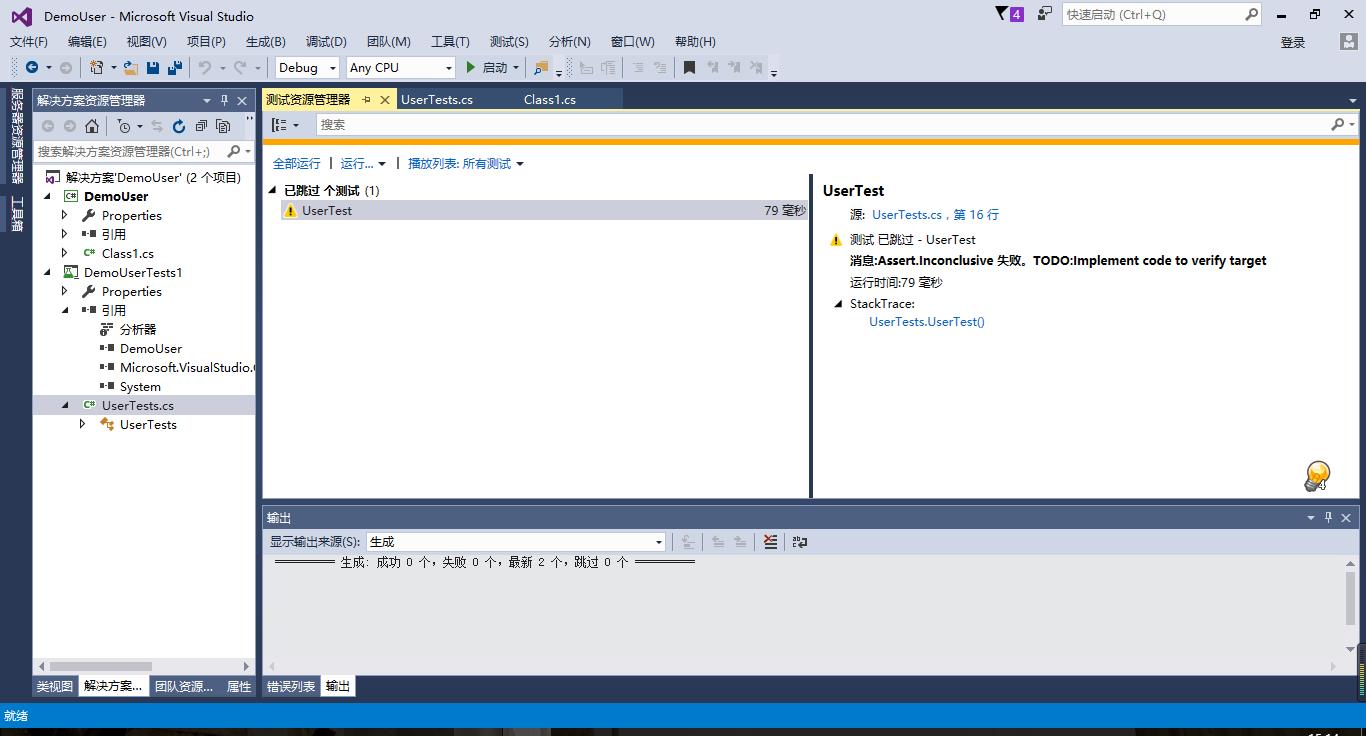Viewport: 1366px width, 736px height.
Task: Collapse all nodes in Solution Explorer
Action: (201, 126)
